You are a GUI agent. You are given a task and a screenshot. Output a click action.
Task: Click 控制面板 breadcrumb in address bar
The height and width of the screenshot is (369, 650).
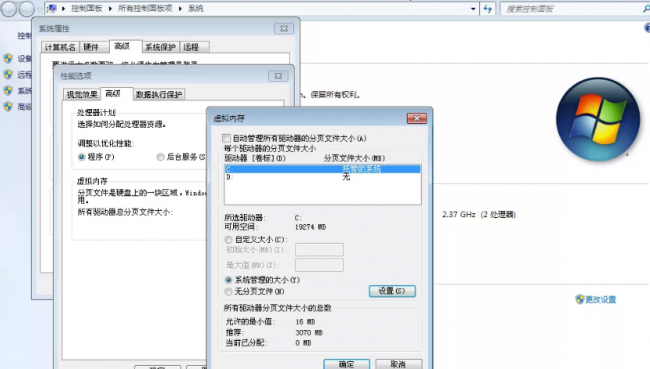click(x=87, y=8)
